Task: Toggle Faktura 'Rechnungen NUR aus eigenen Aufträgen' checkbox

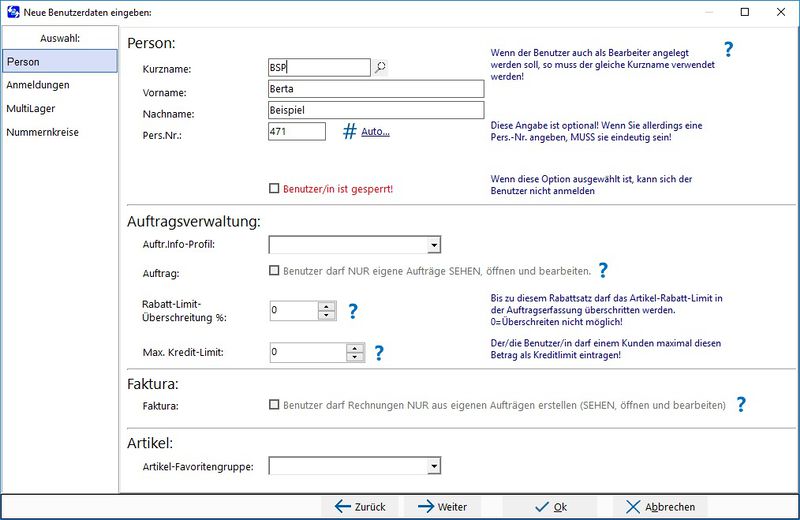Action: (275, 405)
